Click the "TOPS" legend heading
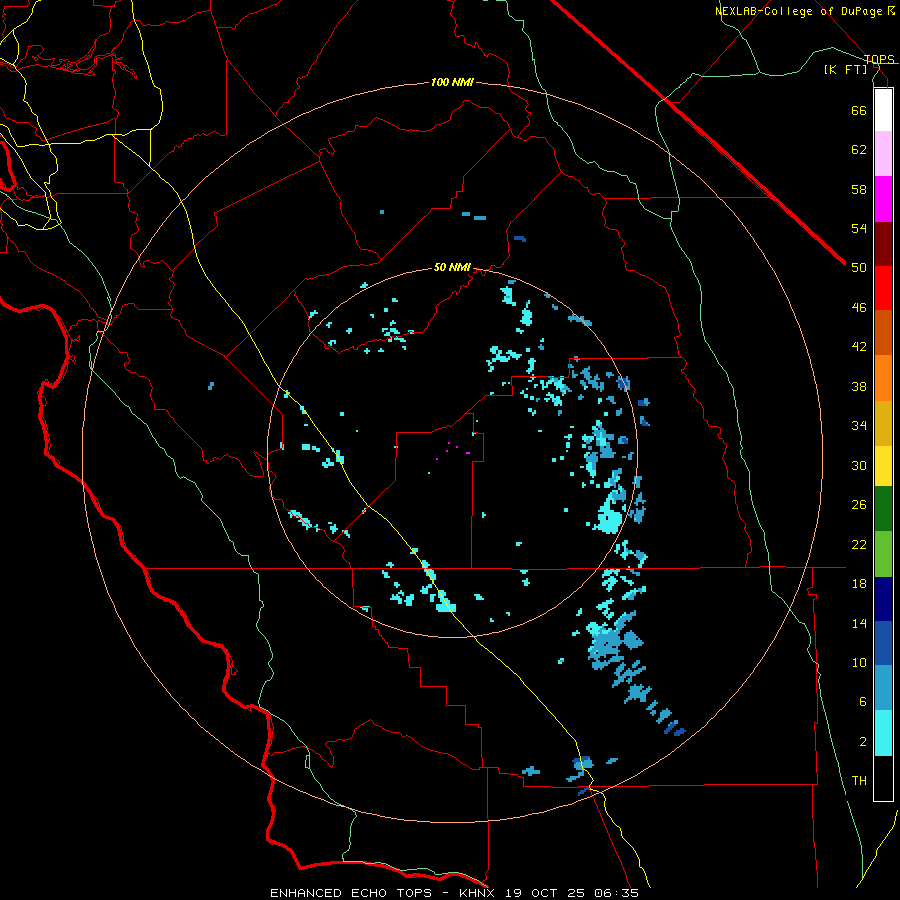Viewport: 900px width, 900px height. point(879,59)
